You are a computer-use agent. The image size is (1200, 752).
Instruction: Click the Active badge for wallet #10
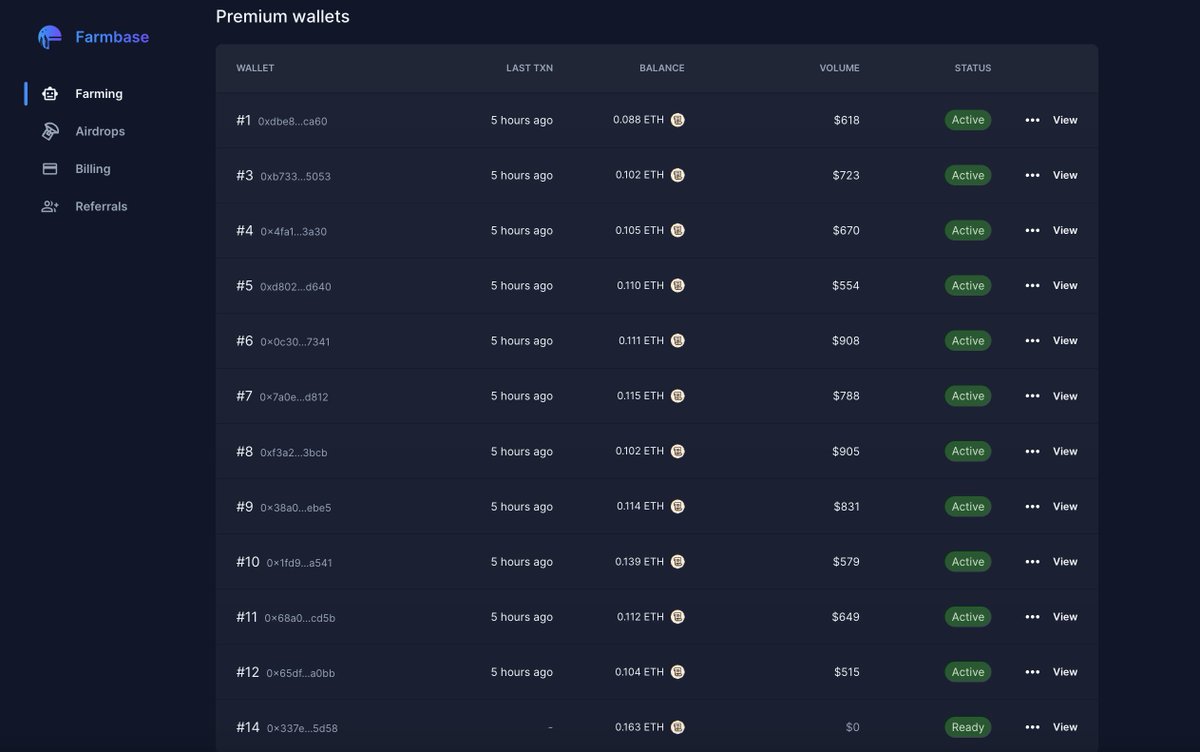tap(968, 562)
